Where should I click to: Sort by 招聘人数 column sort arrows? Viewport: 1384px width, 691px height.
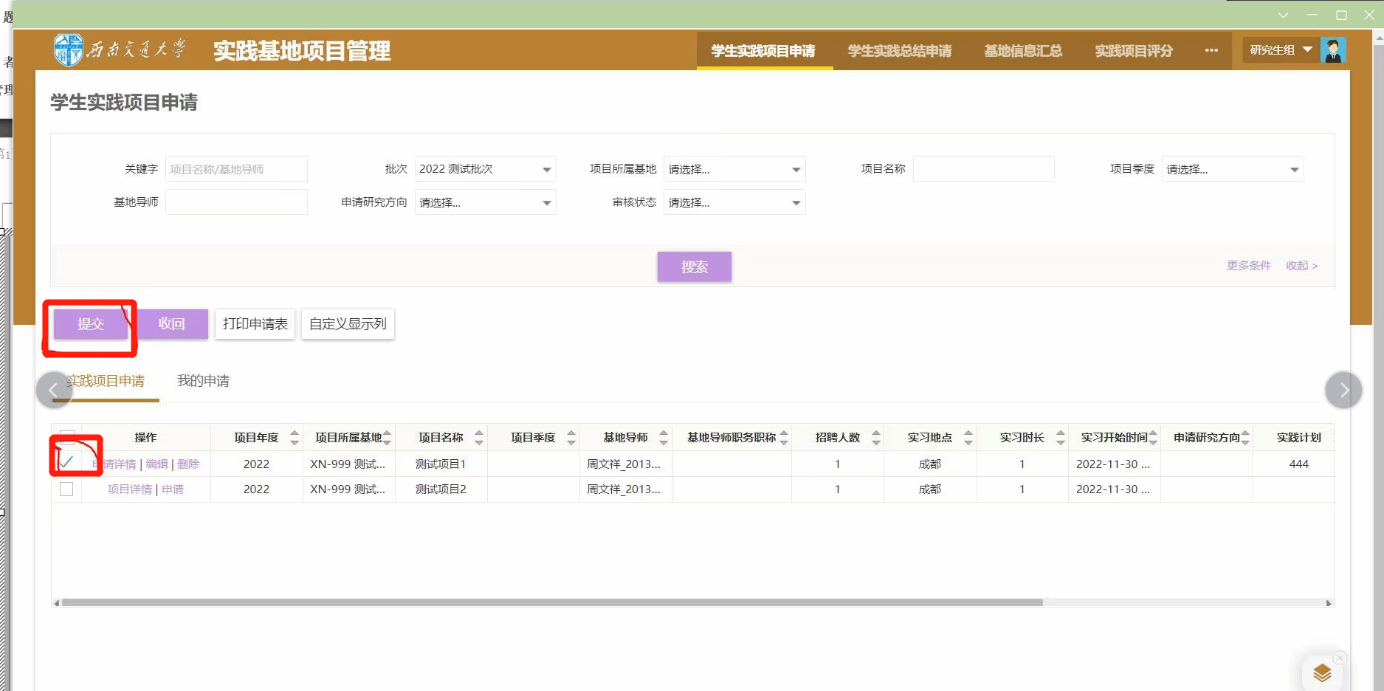pyautogui.click(x=875, y=438)
